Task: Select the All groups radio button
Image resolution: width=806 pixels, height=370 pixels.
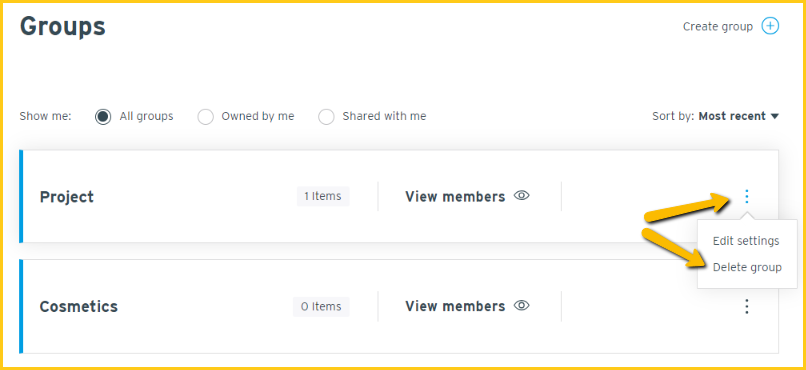Action: (x=103, y=117)
